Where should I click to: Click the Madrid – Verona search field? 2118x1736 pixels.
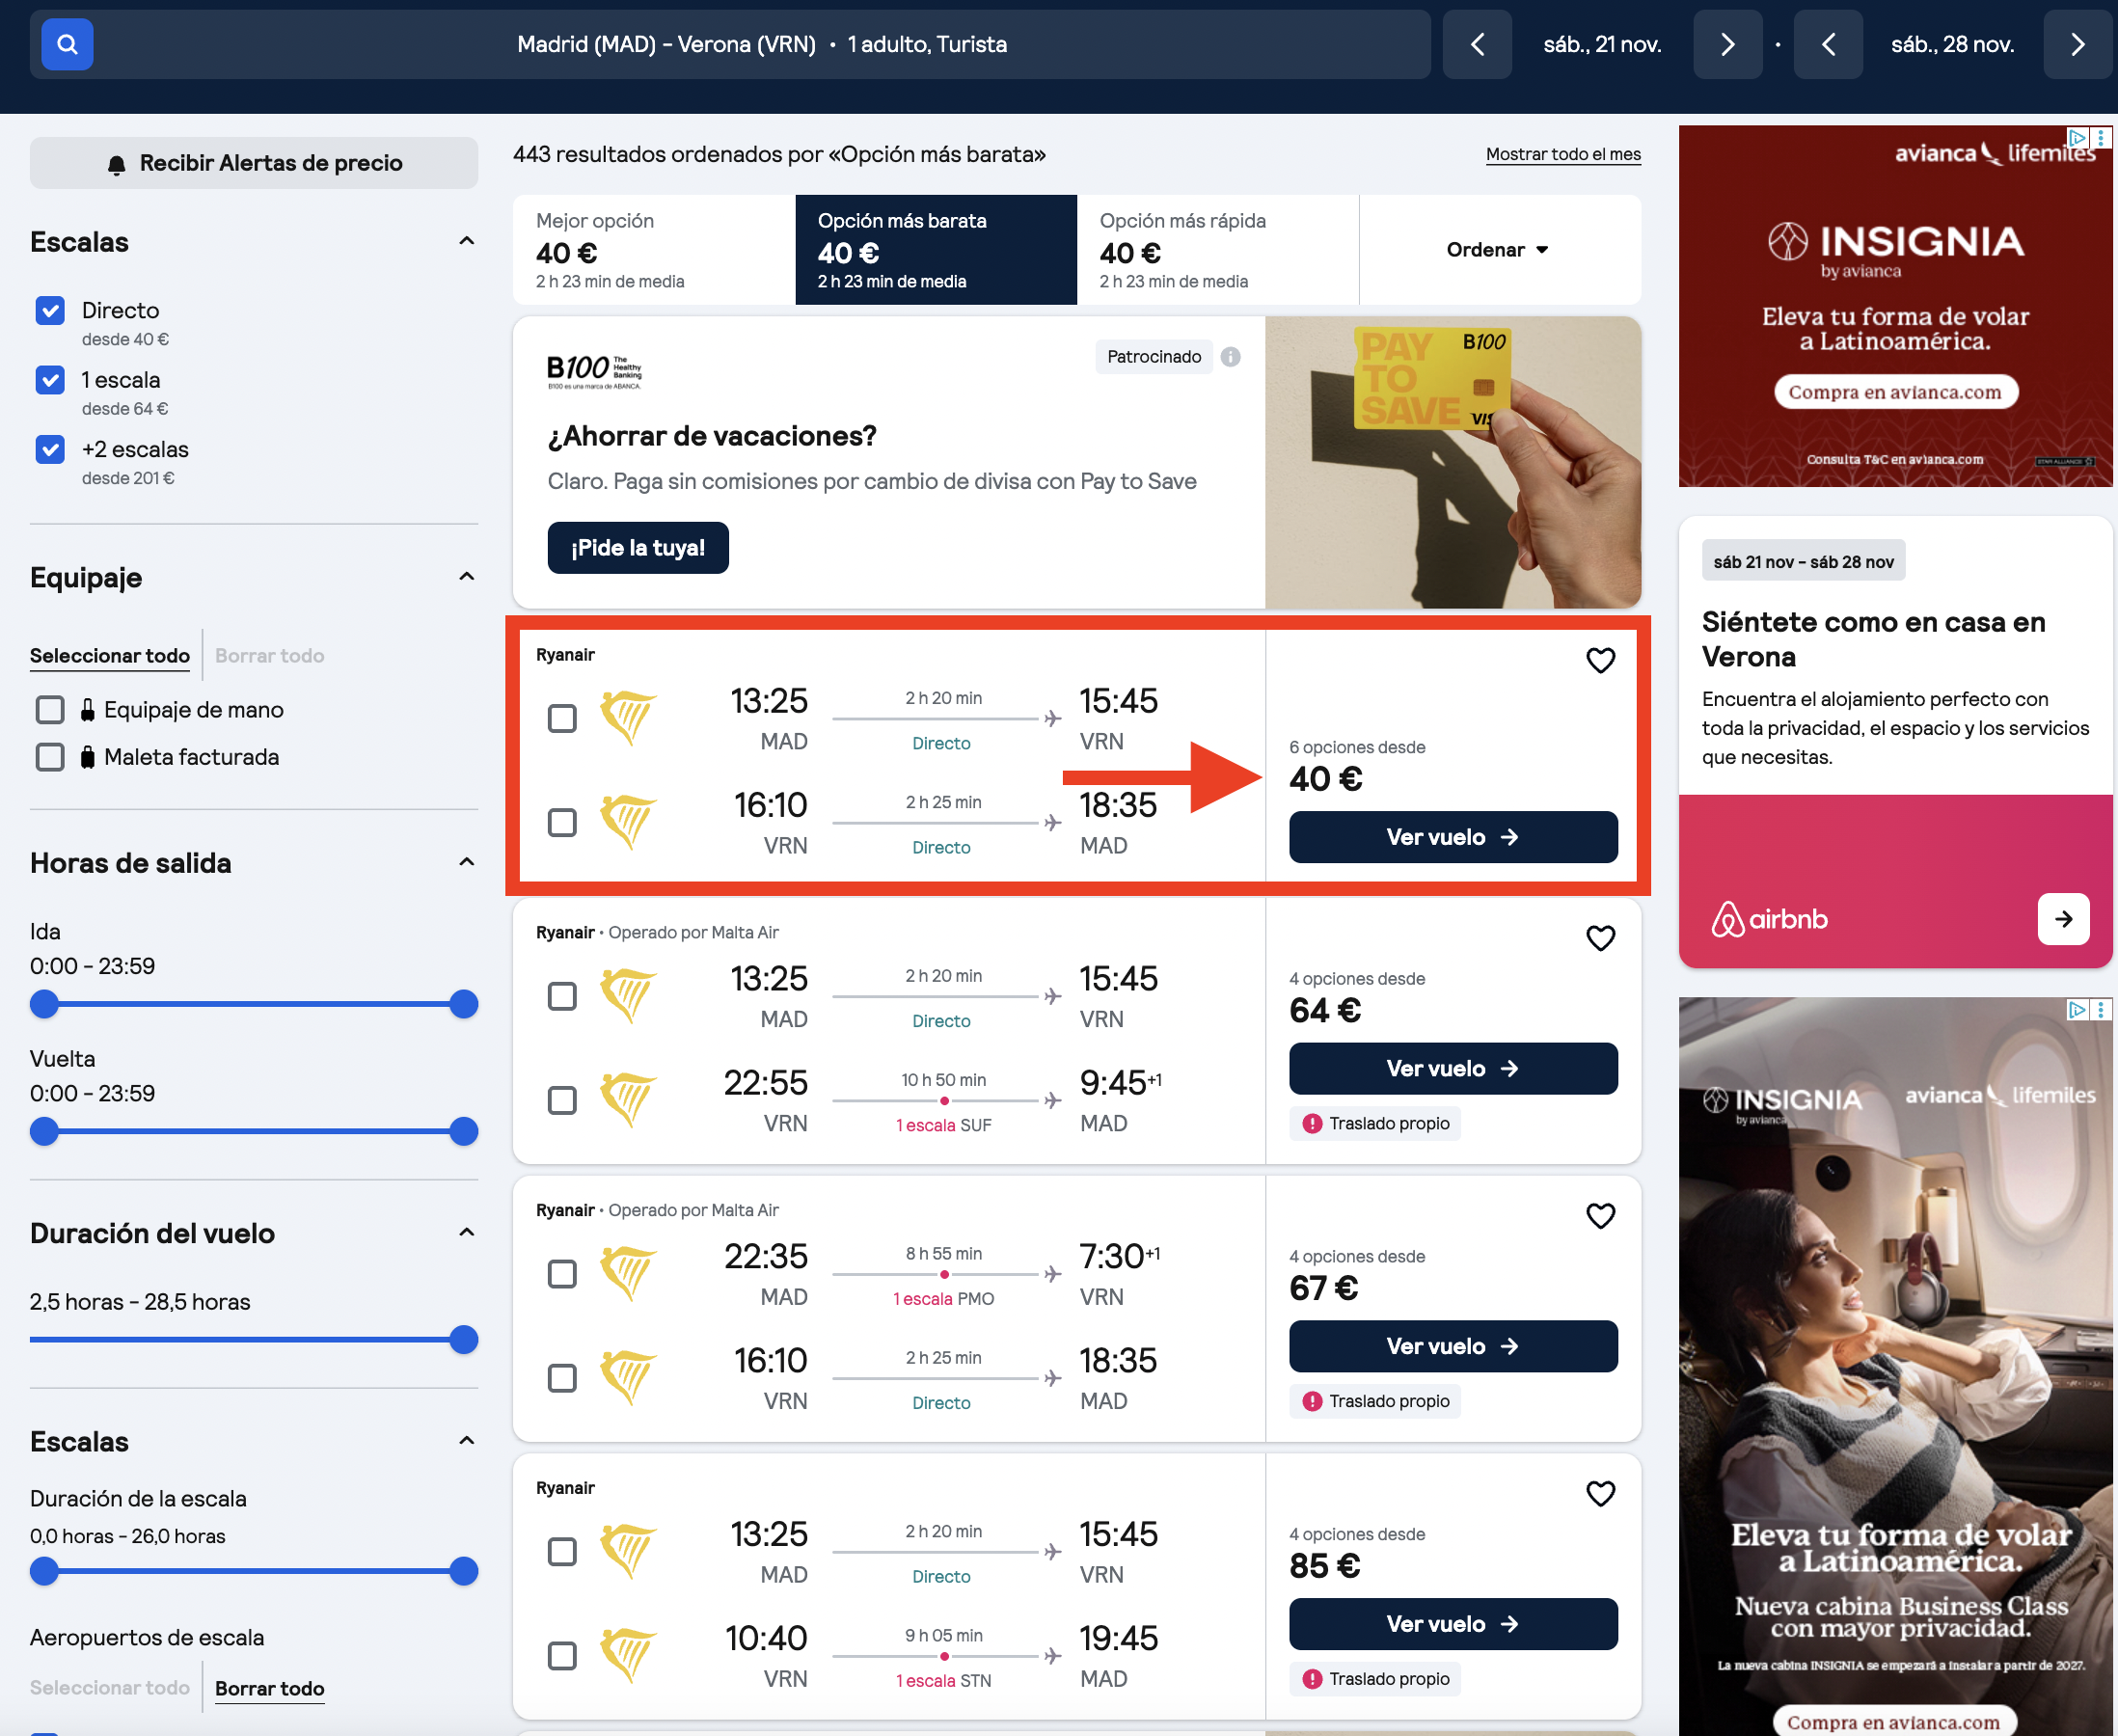[x=730, y=45]
